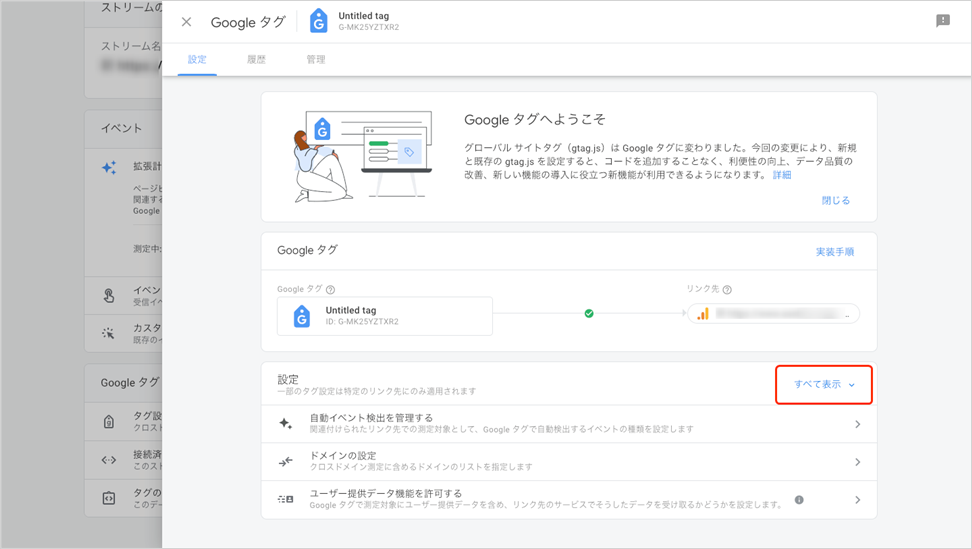Click help icon next to リンク先 label

click(727, 289)
